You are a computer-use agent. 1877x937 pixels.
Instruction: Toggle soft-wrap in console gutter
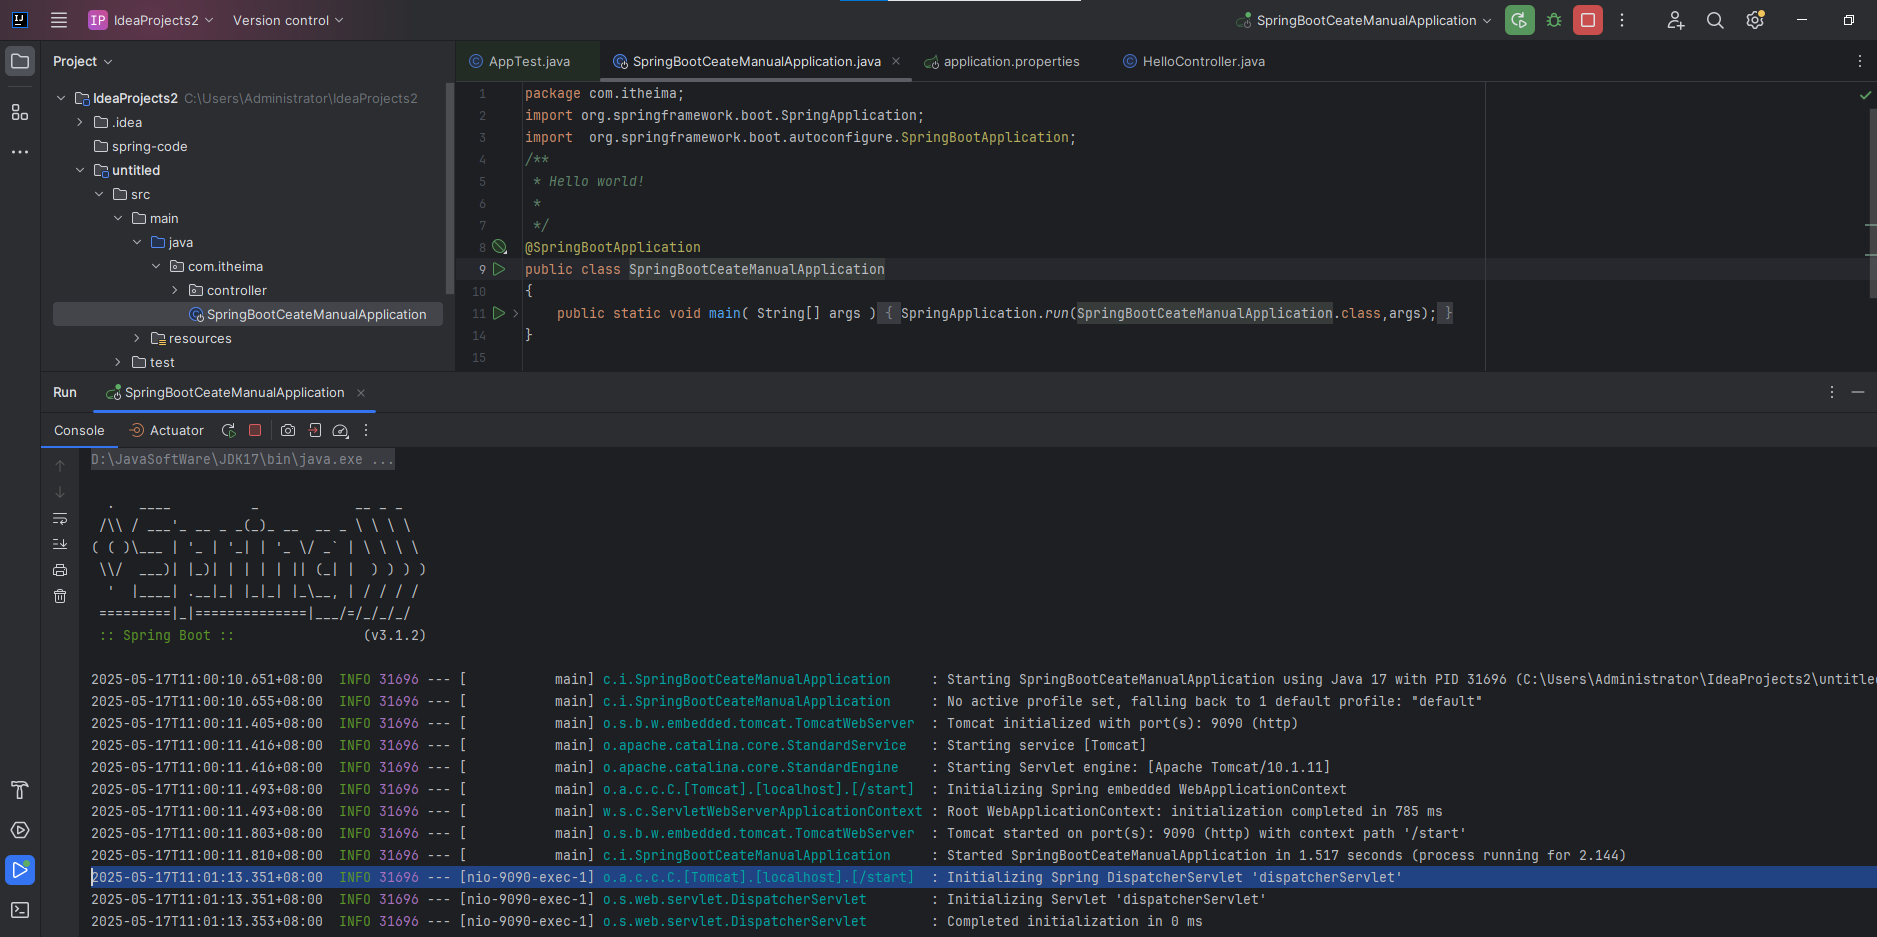60,518
